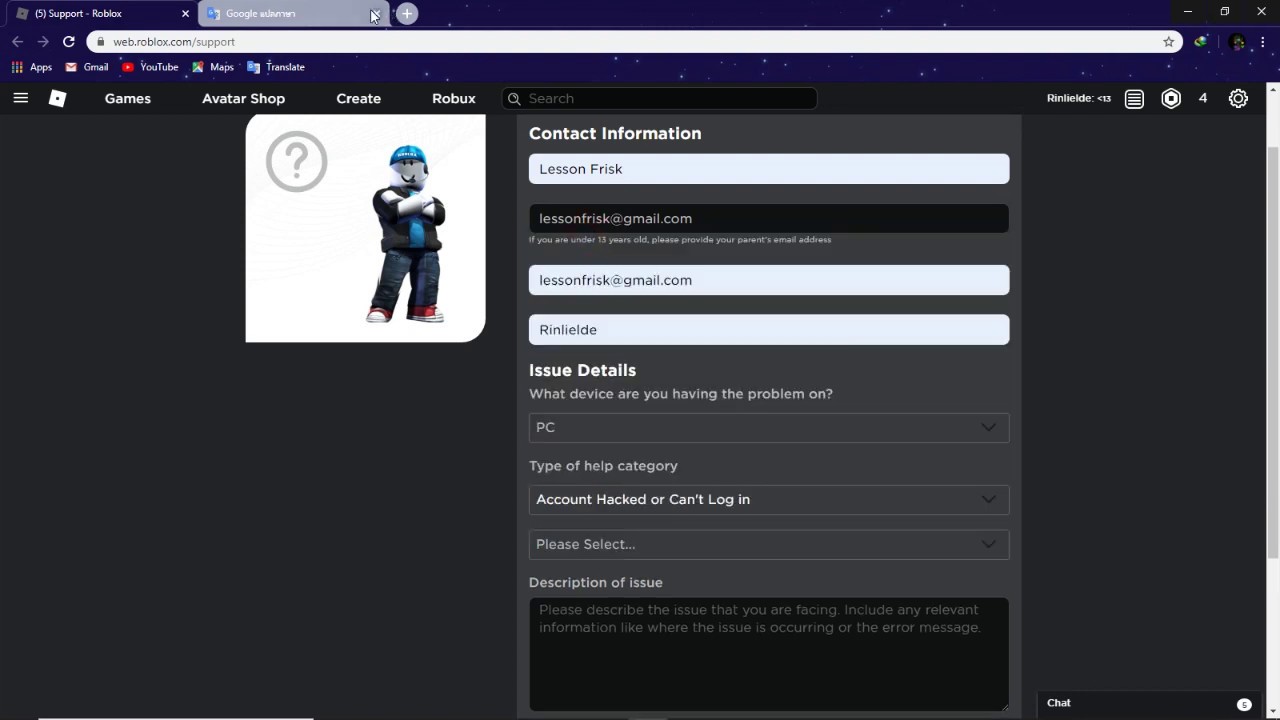This screenshot has height=720, width=1280.
Task: Open the YouTube bookmark
Action: 150,67
